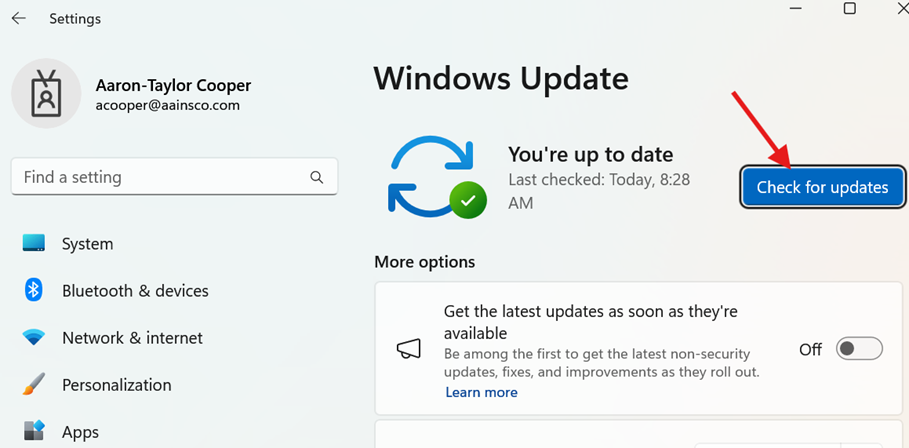Click the megaphone icon in updates card
Screen dimensions: 909x448
(x=408, y=348)
